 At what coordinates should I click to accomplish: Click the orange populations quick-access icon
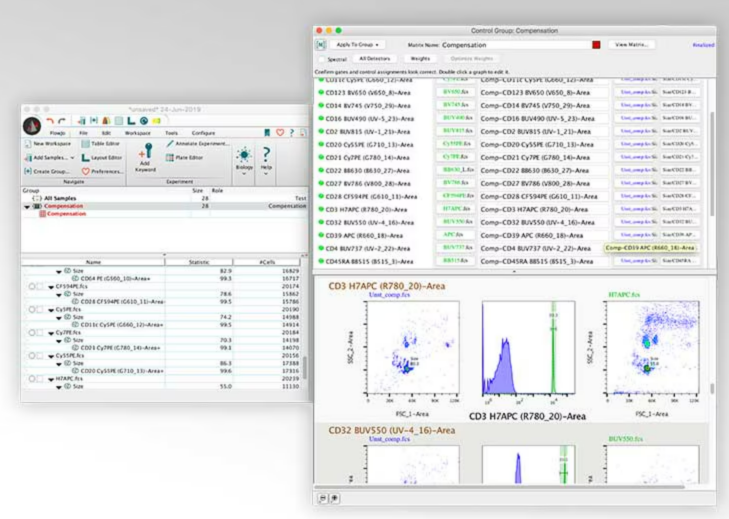point(106,121)
